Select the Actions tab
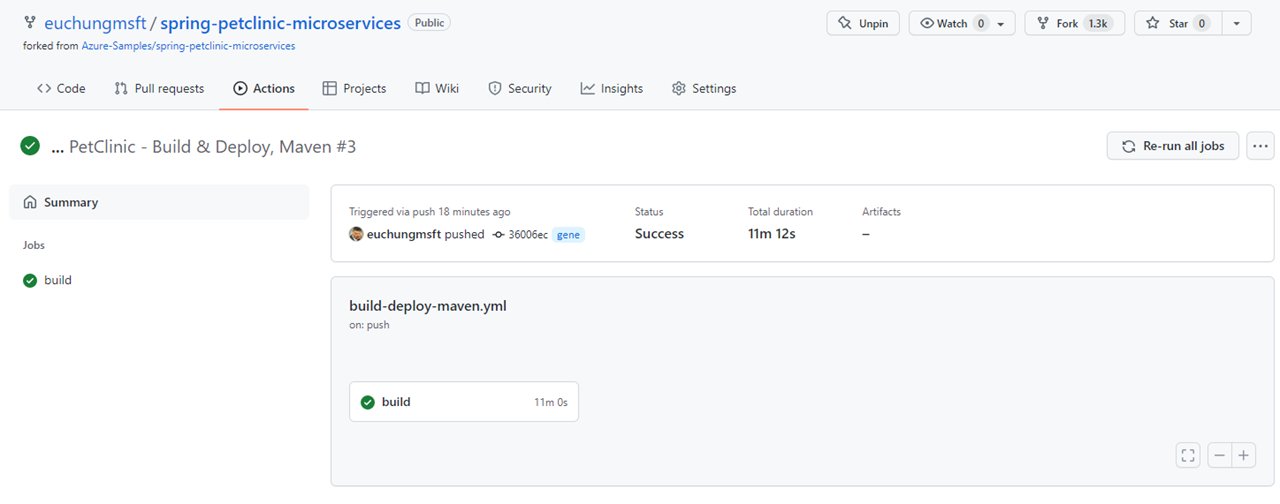This screenshot has height=504, width=1280. pos(263,88)
